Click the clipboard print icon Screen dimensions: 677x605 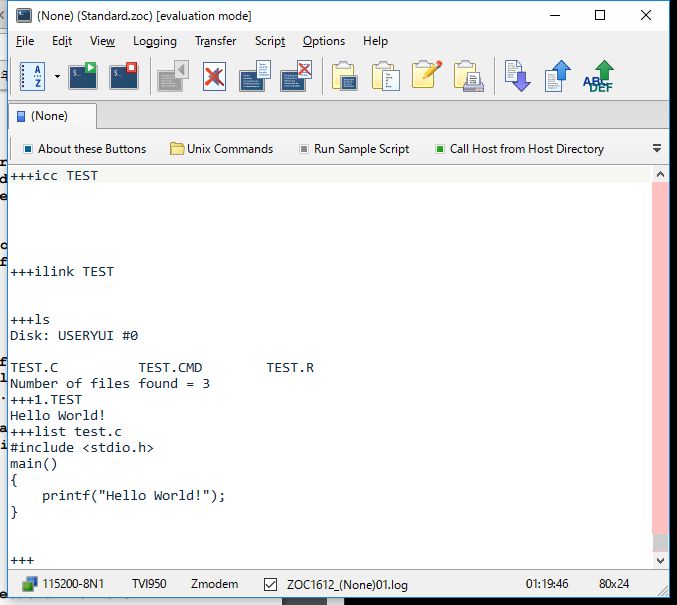468,76
